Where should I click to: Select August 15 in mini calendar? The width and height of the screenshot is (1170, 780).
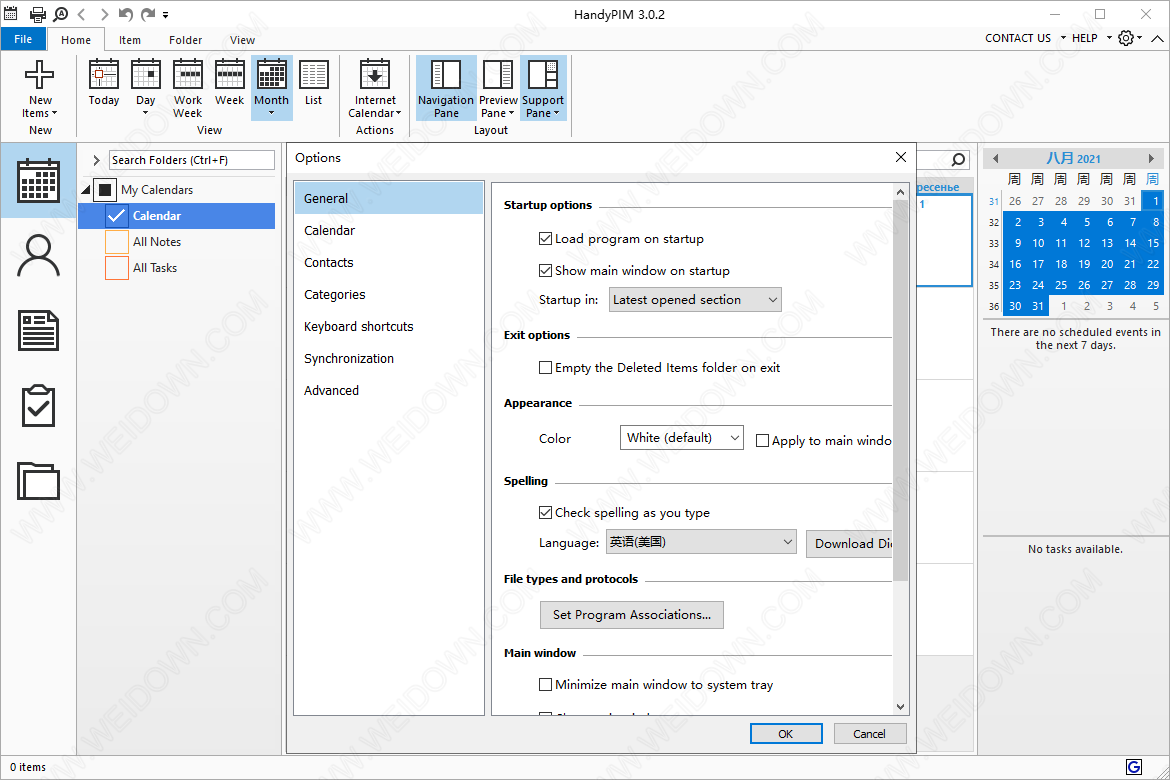coord(1153,243)
